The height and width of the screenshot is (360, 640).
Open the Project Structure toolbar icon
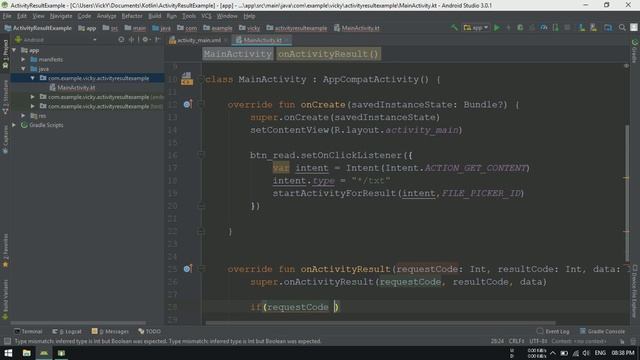pos(608,28)
